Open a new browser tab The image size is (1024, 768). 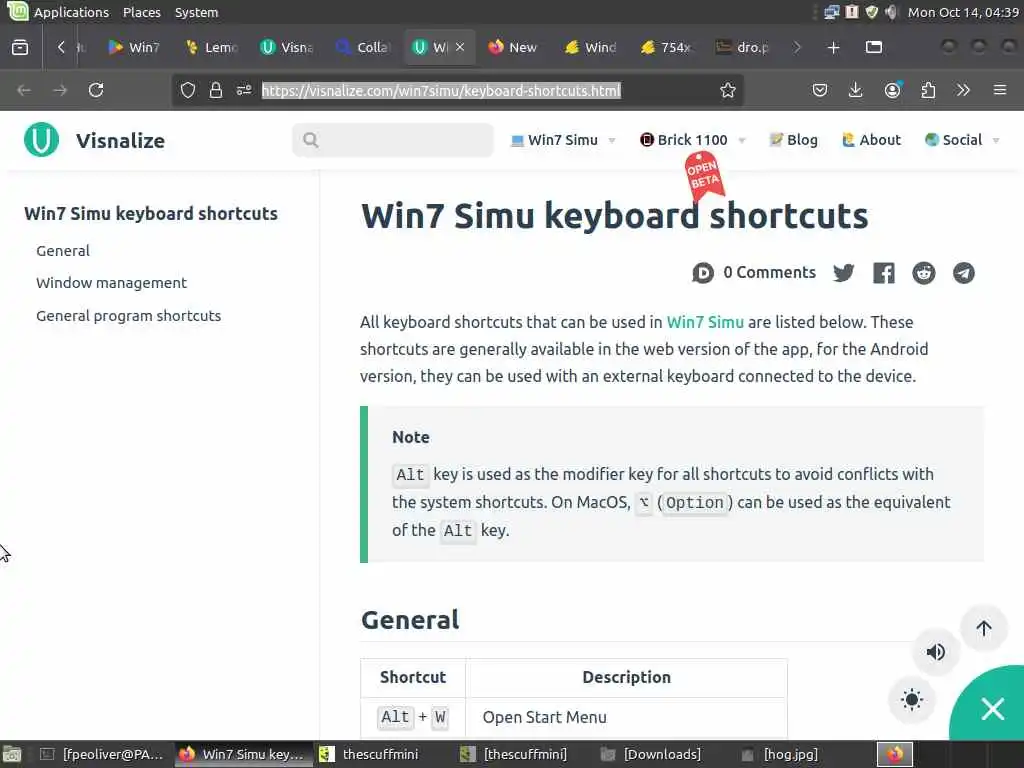pyautogui.click(x=833, y=47)
